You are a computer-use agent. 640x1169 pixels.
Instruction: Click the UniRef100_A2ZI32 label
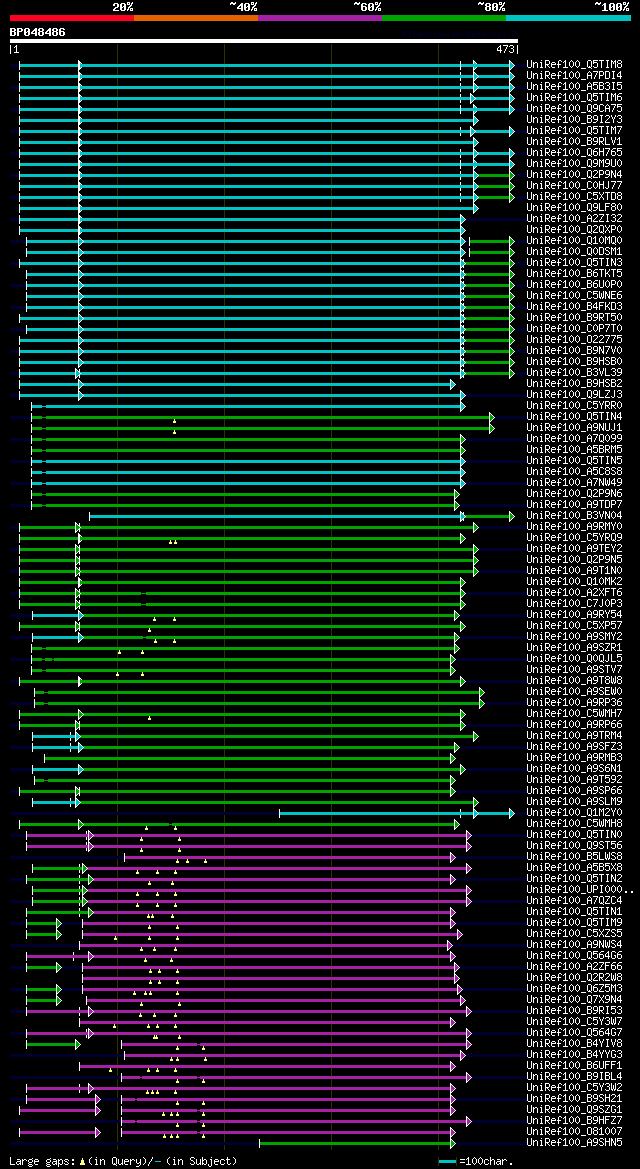(574, 218)
